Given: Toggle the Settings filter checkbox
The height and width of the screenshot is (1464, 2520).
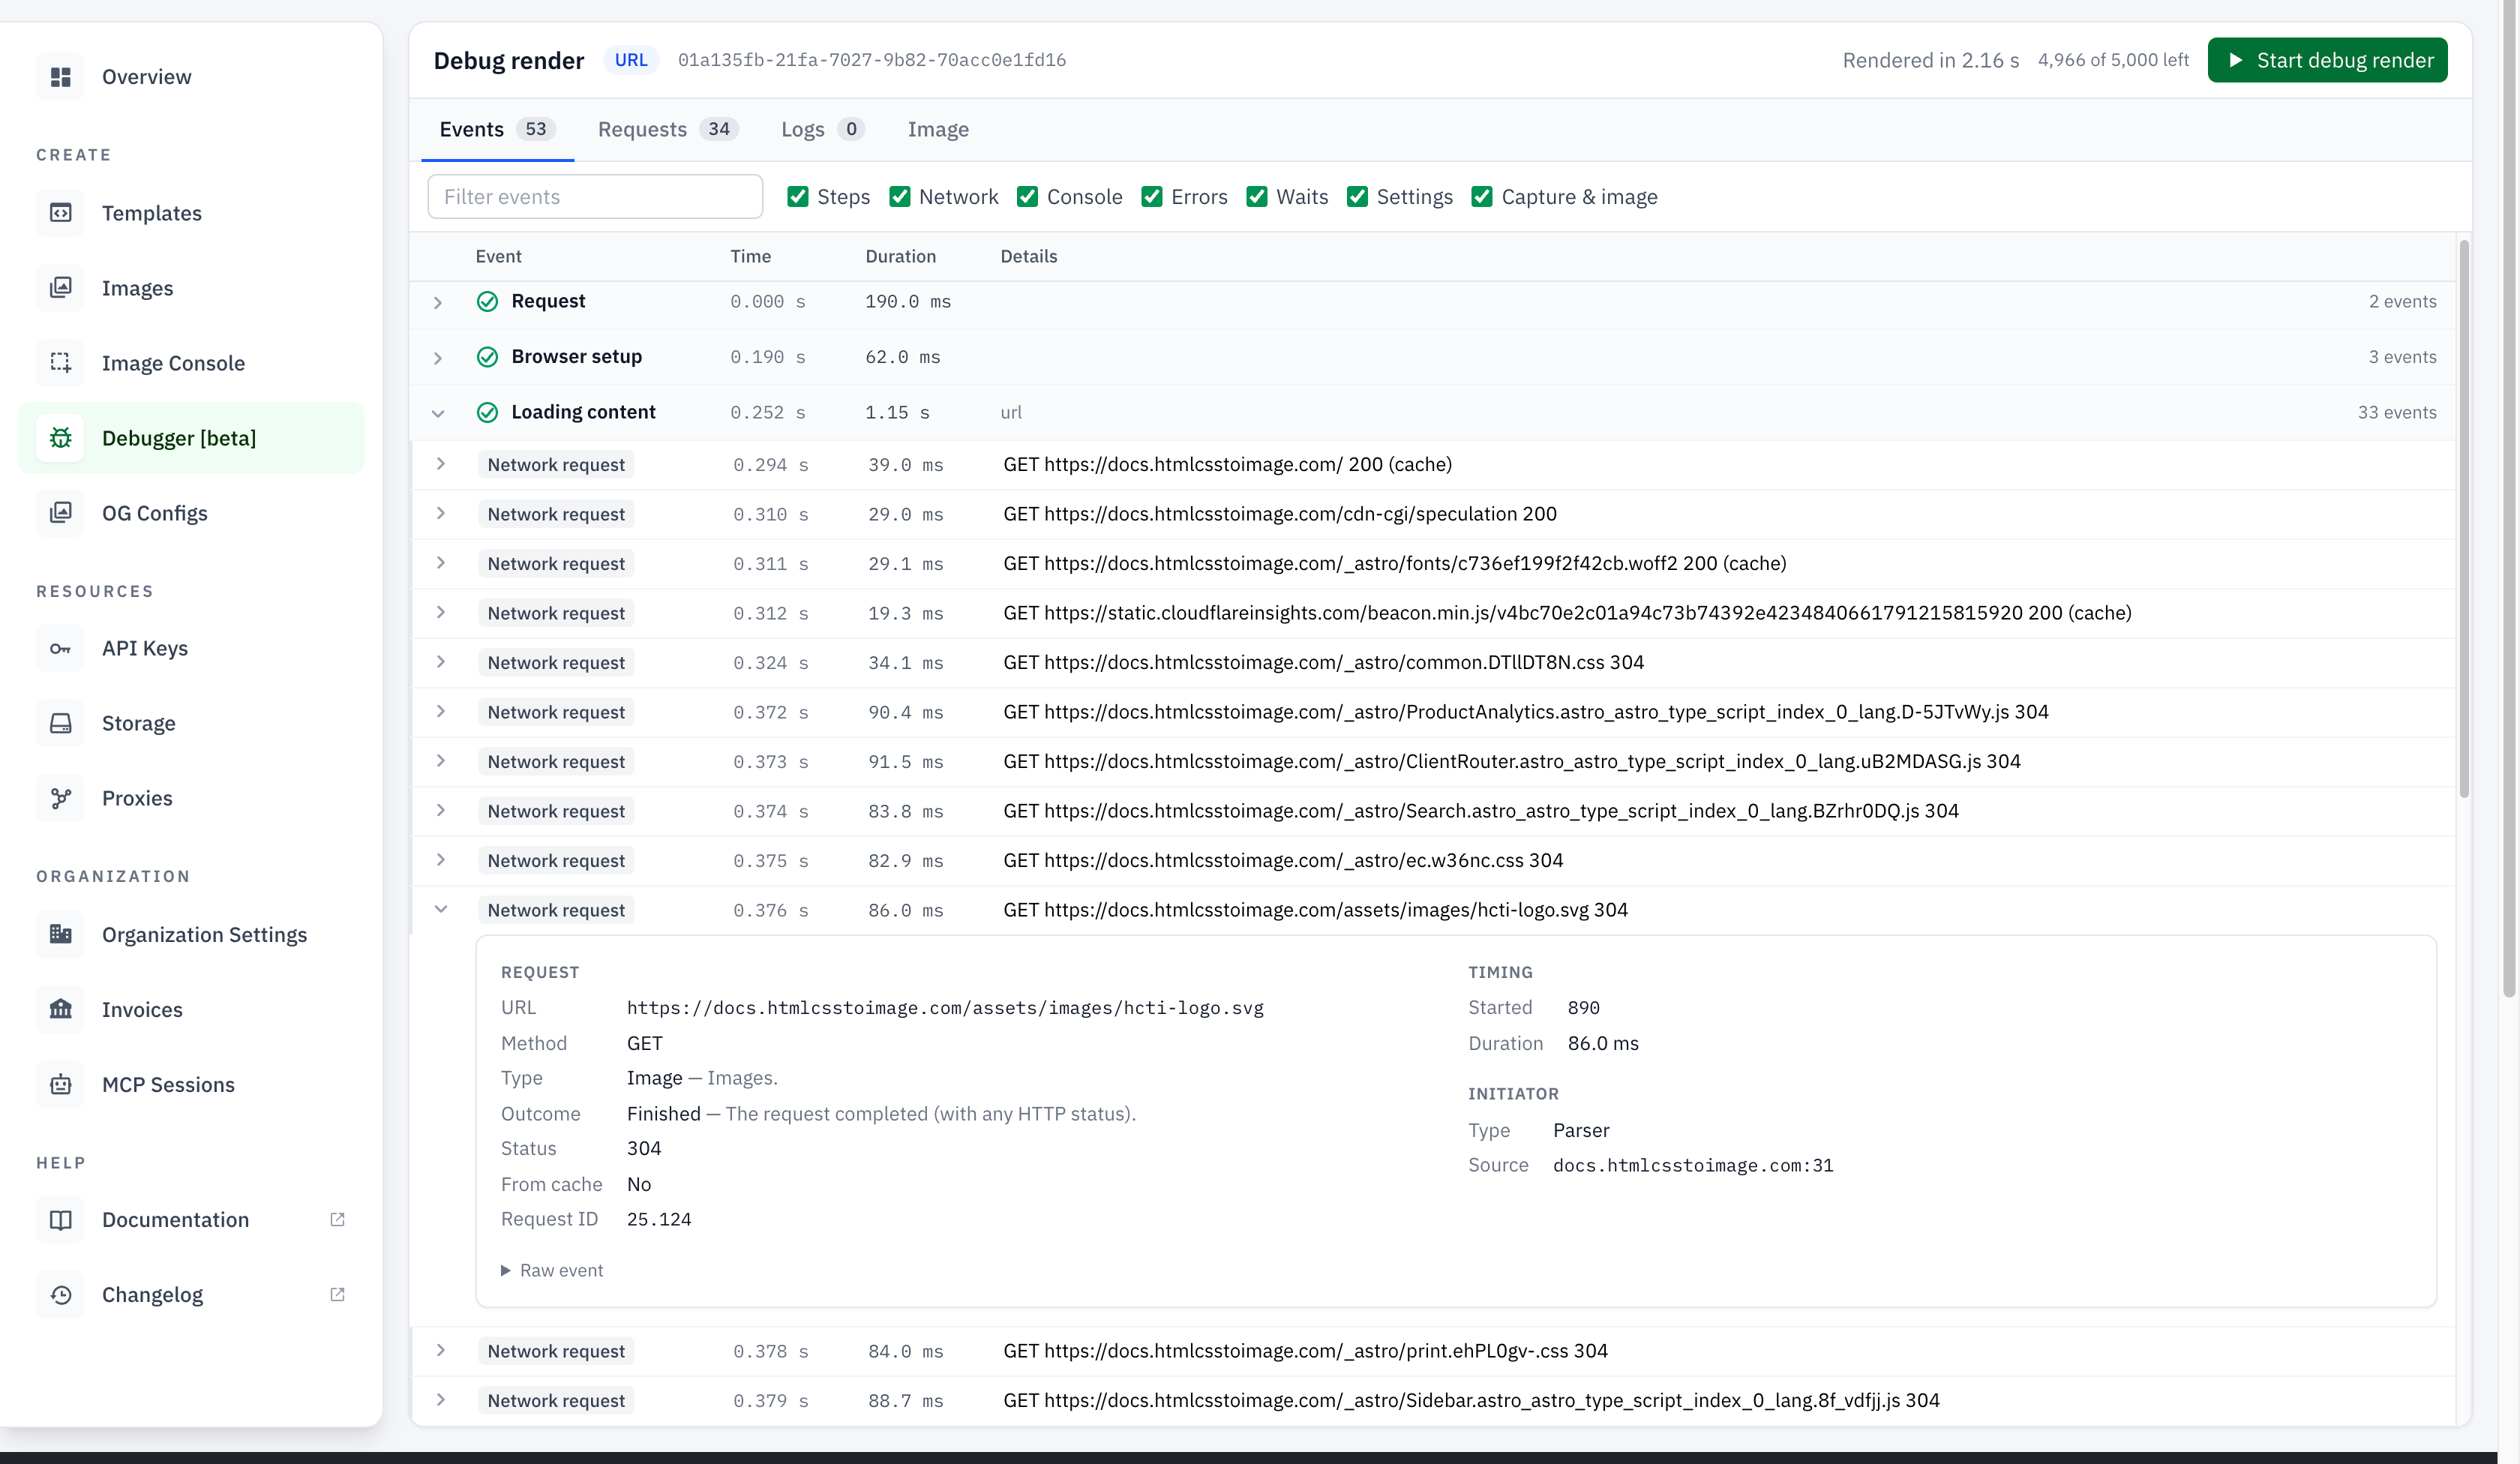Looking at the screenshot, I should (1357, 197).
